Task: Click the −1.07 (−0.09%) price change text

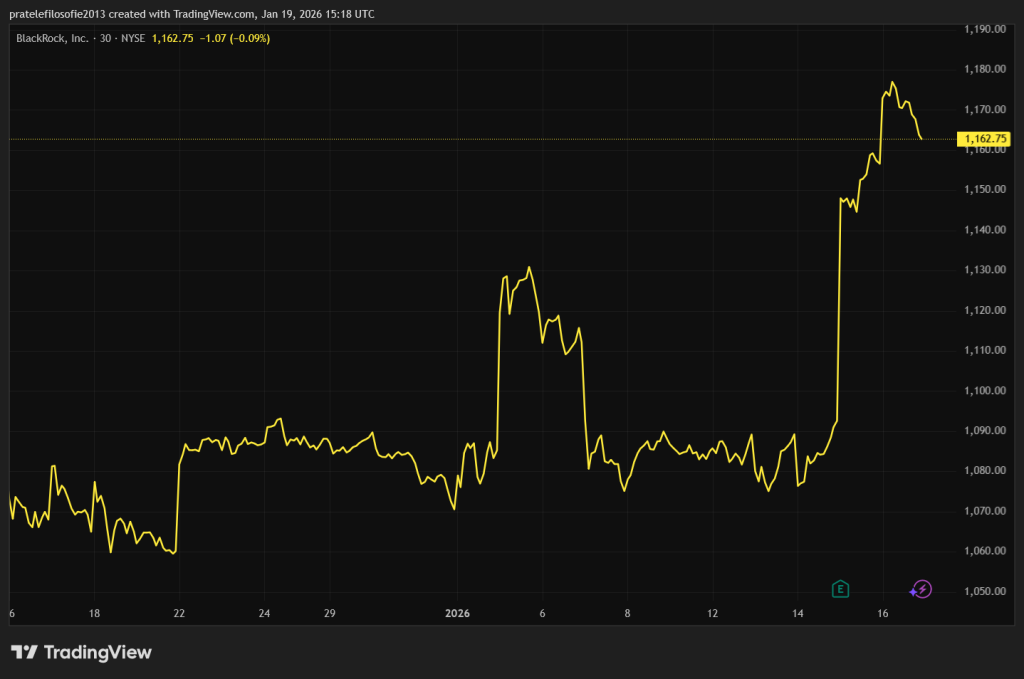Action: click(233, 38)
